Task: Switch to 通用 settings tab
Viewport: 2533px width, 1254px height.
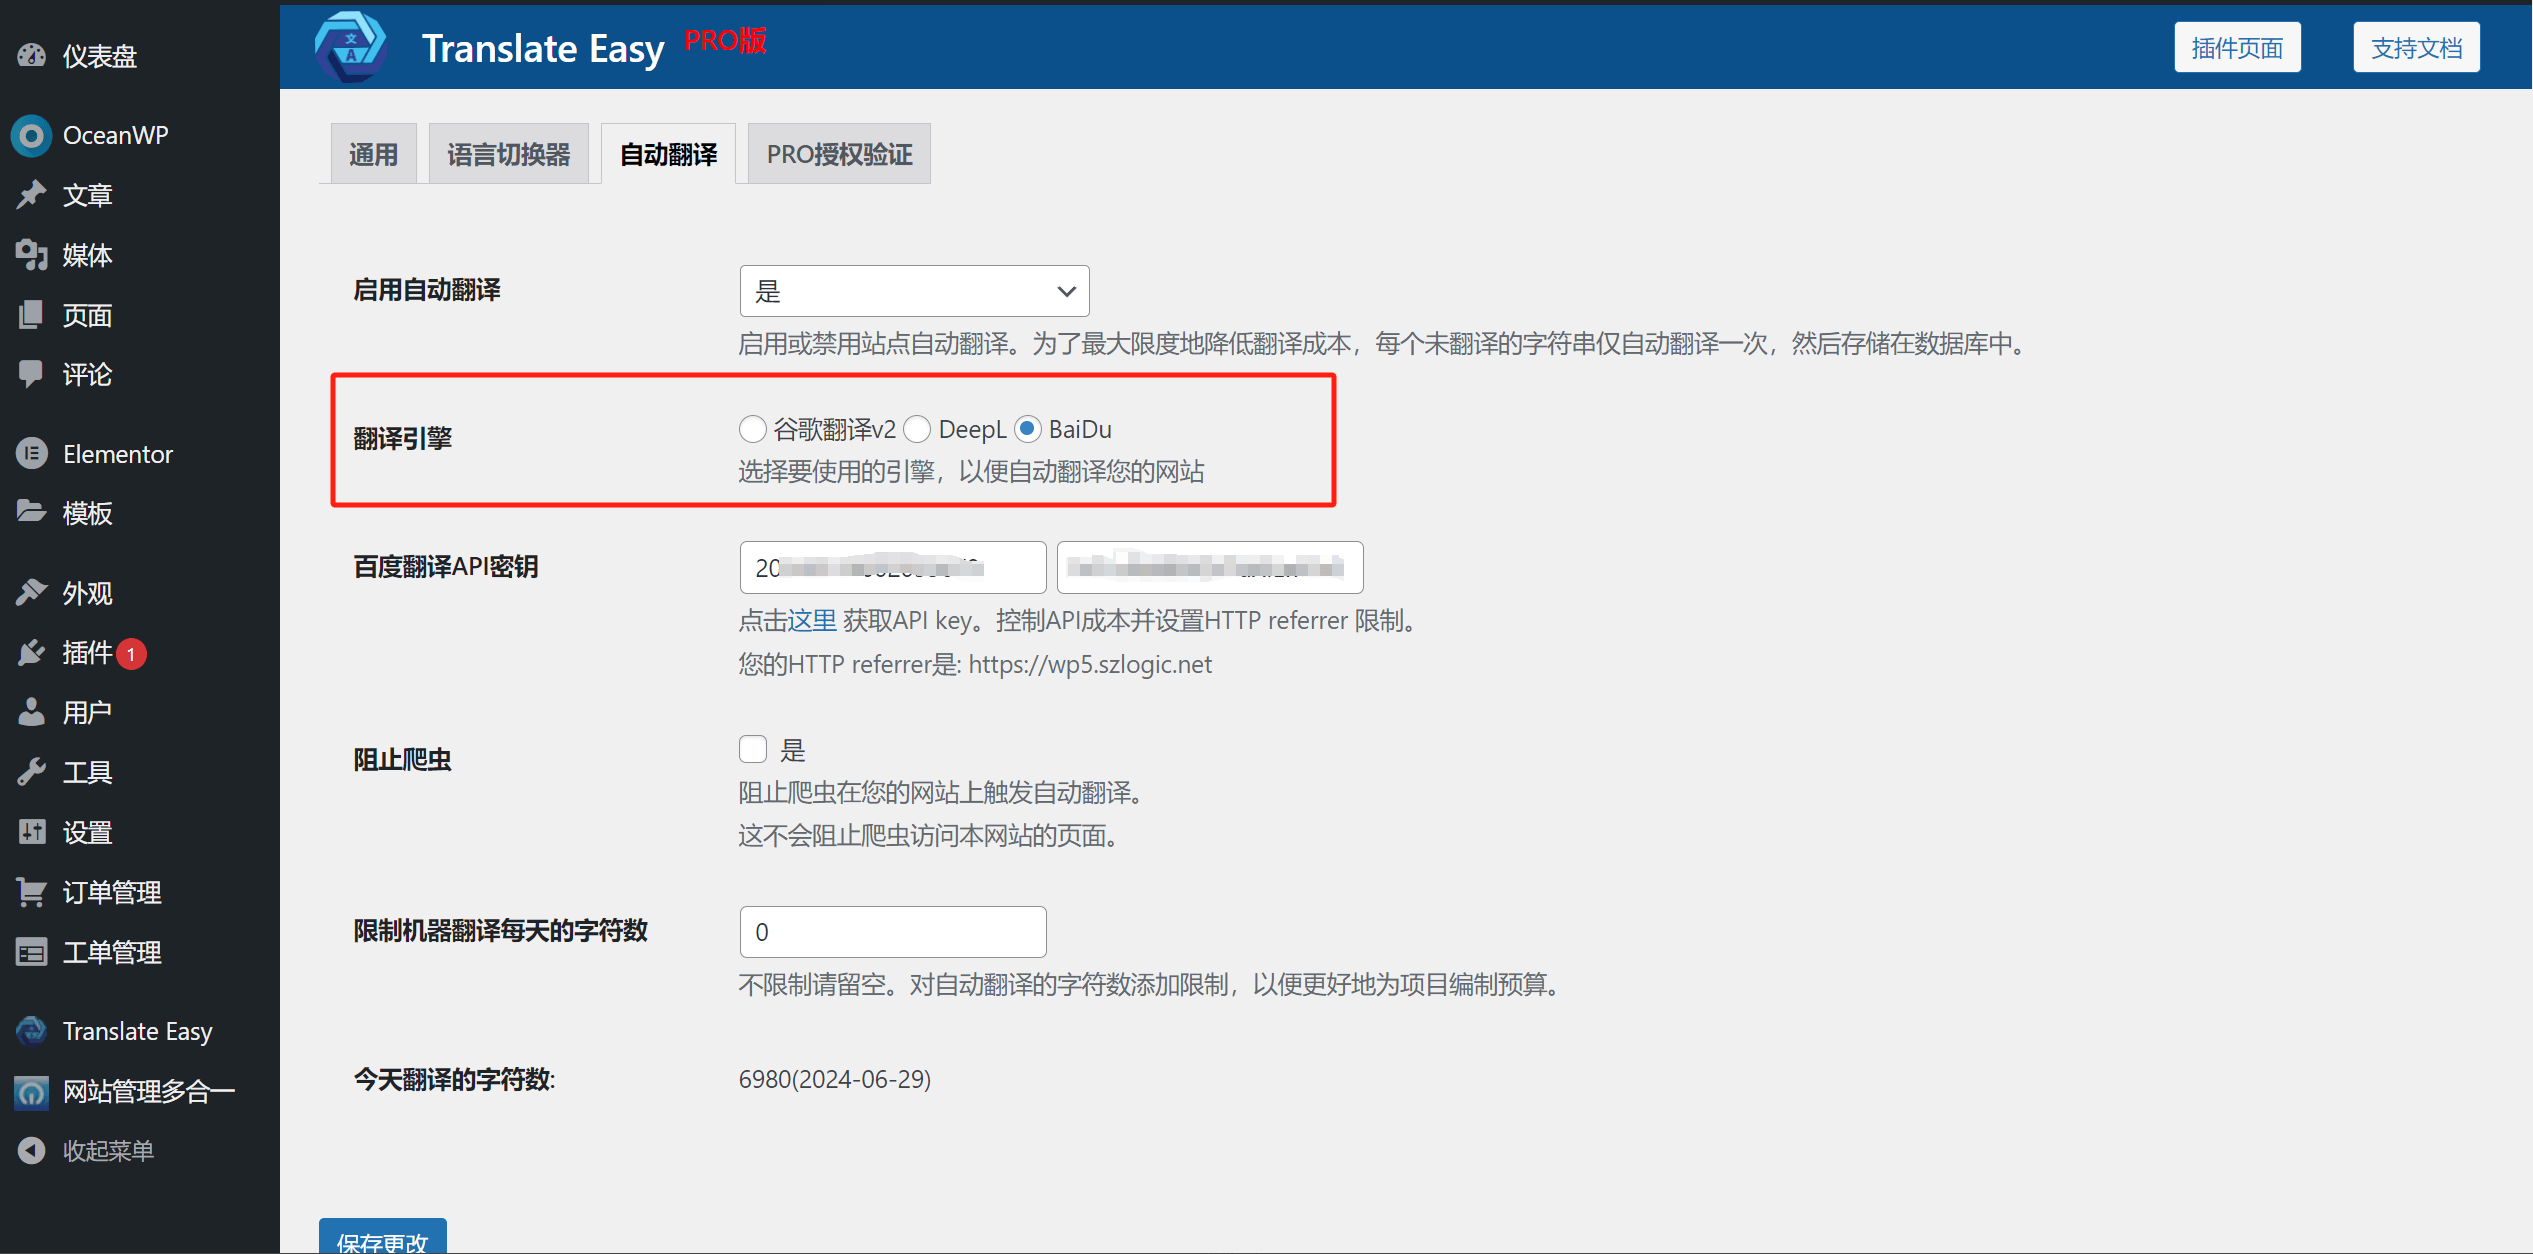Action: 373,154
